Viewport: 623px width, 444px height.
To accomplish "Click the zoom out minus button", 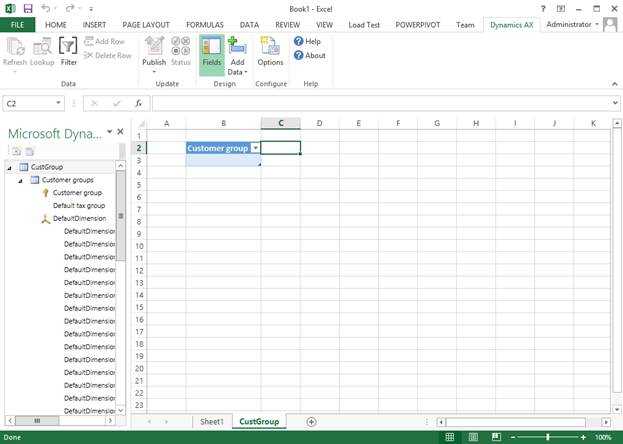I will pos(513,437).
